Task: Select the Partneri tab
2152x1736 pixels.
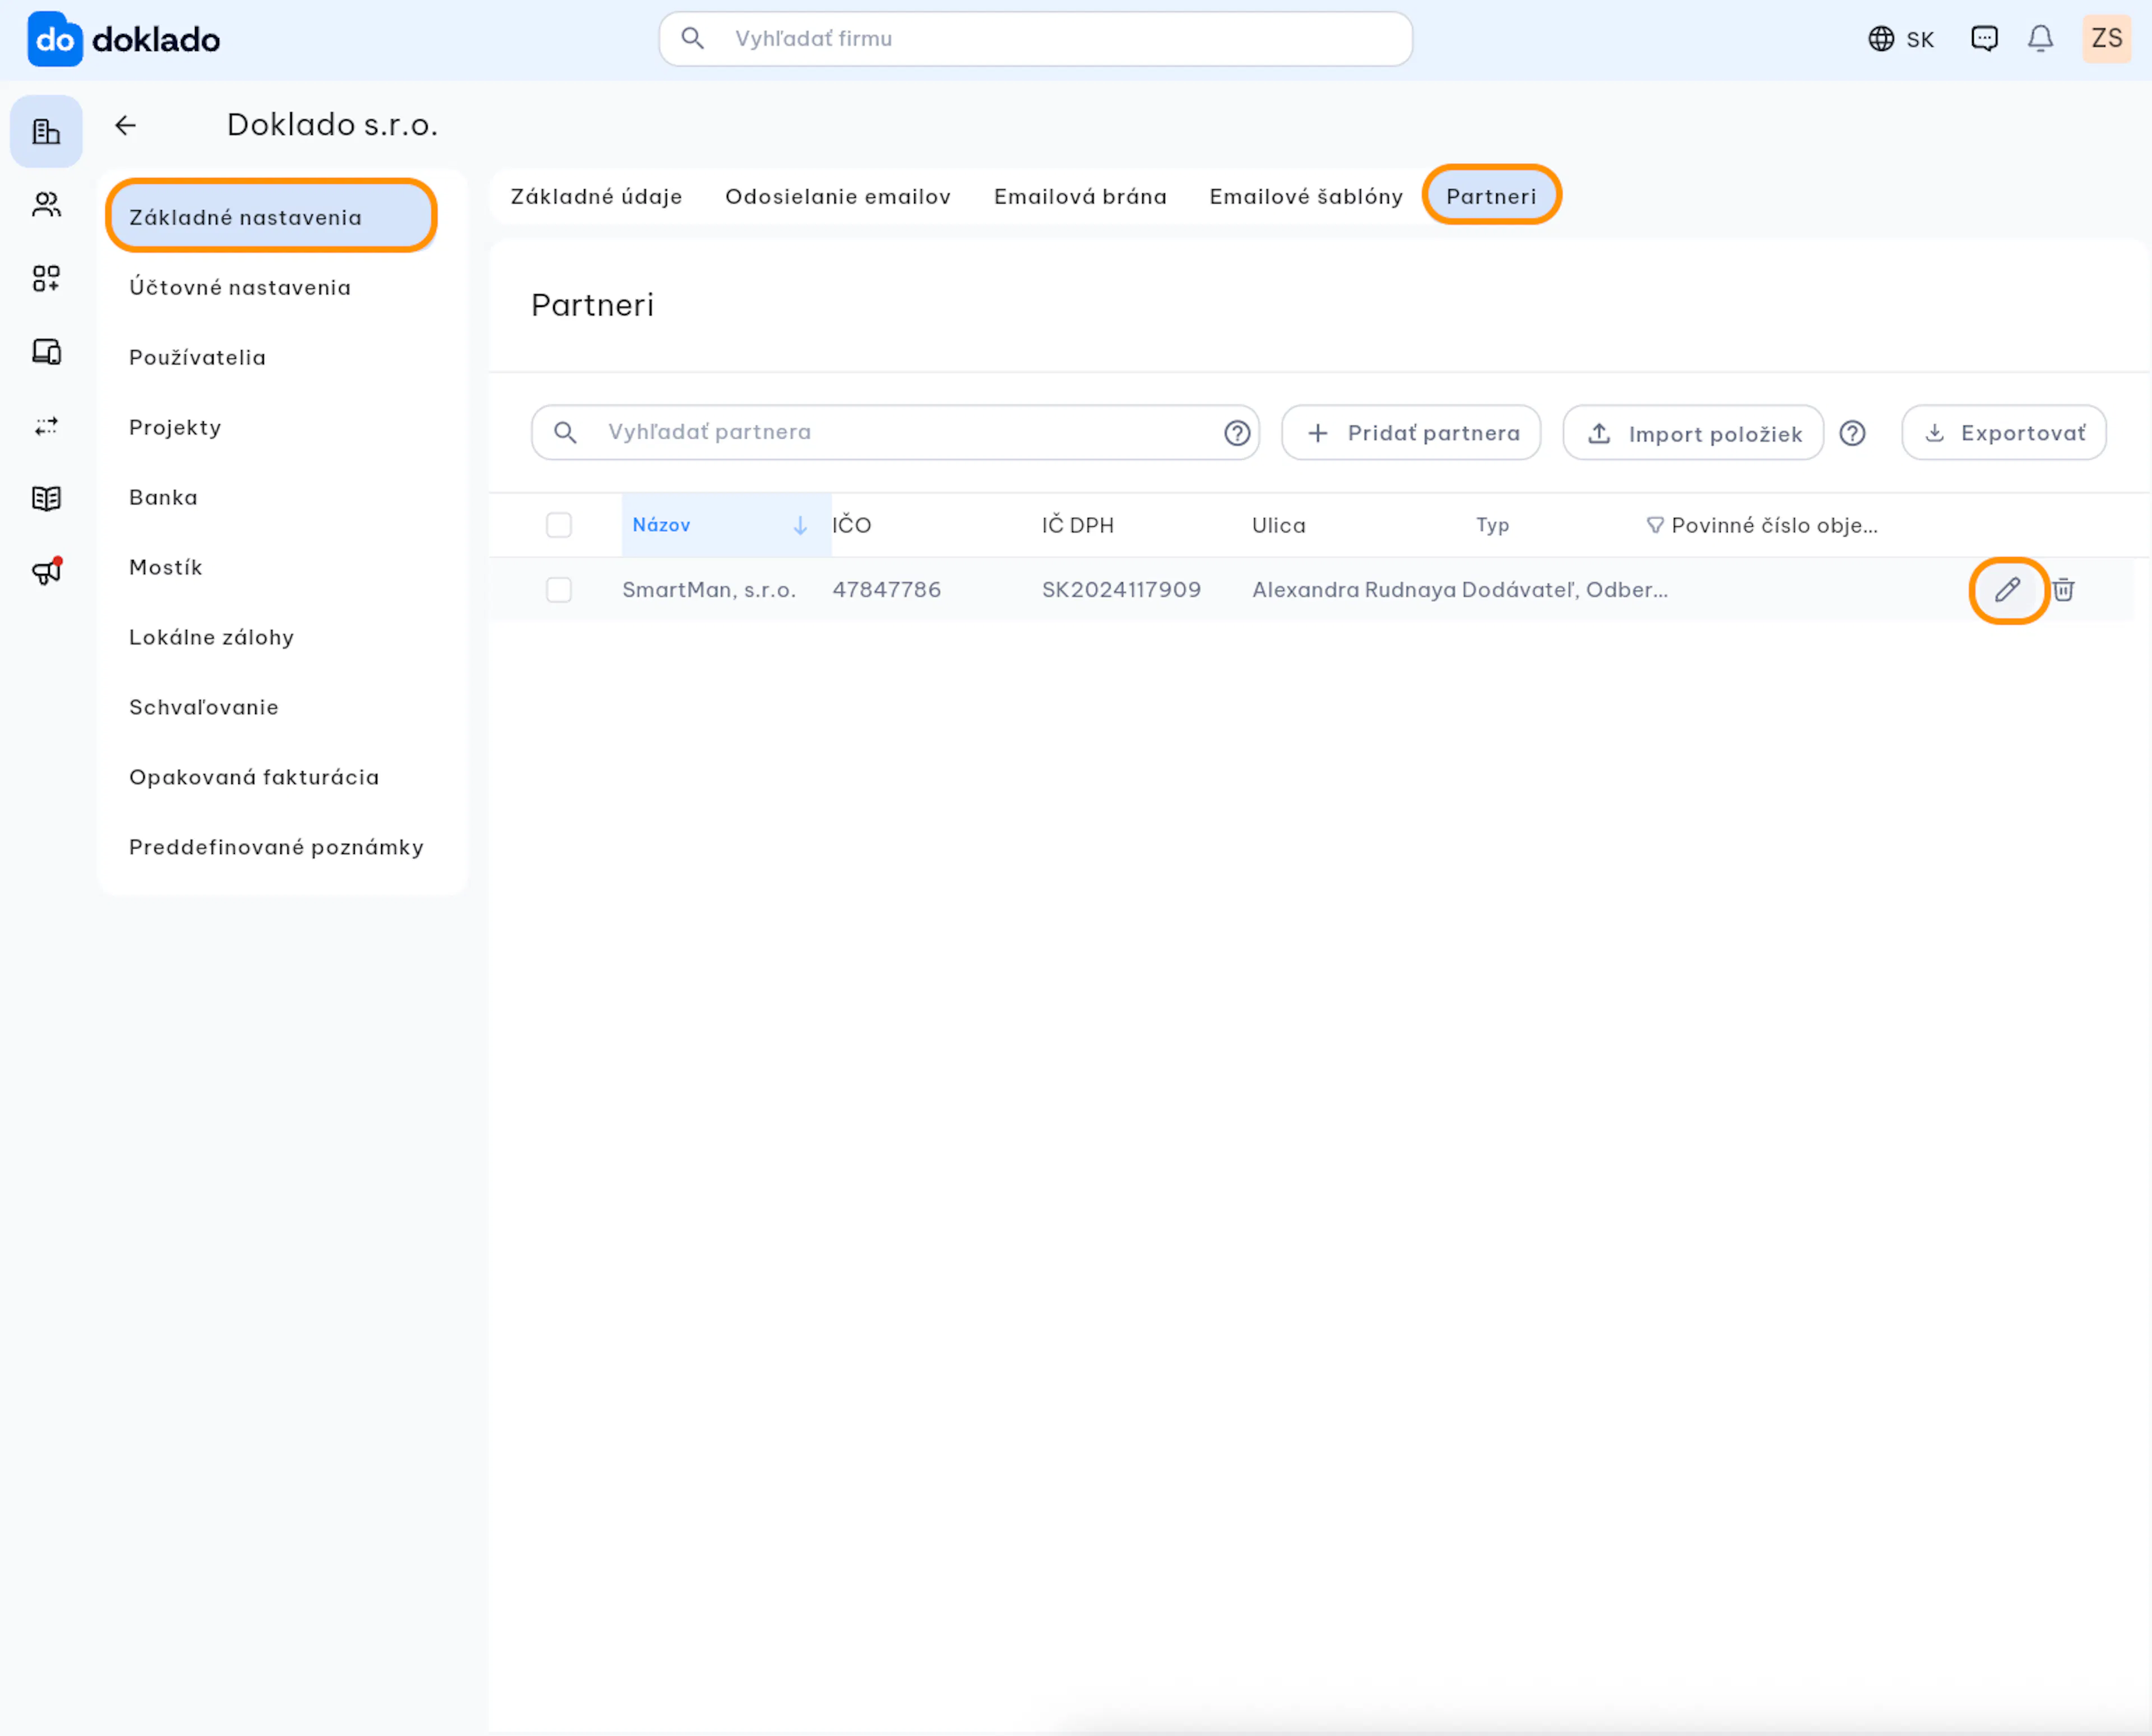Action: 1491,197
